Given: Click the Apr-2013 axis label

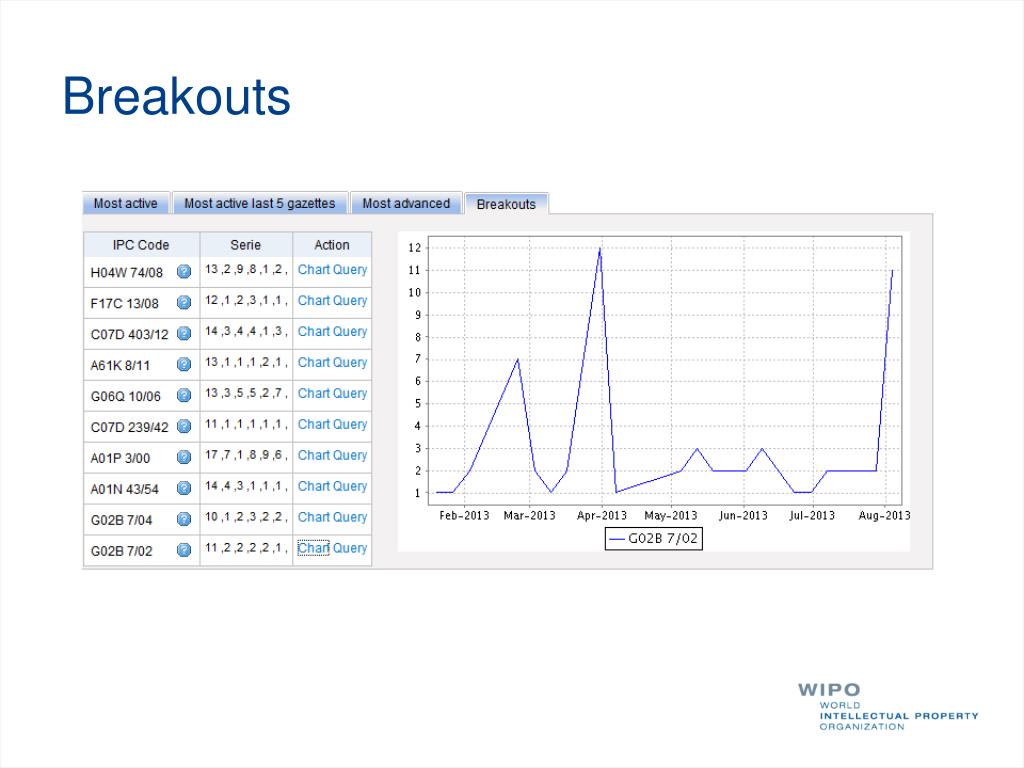Looking at the screenshot, I should tap(601, 515).
